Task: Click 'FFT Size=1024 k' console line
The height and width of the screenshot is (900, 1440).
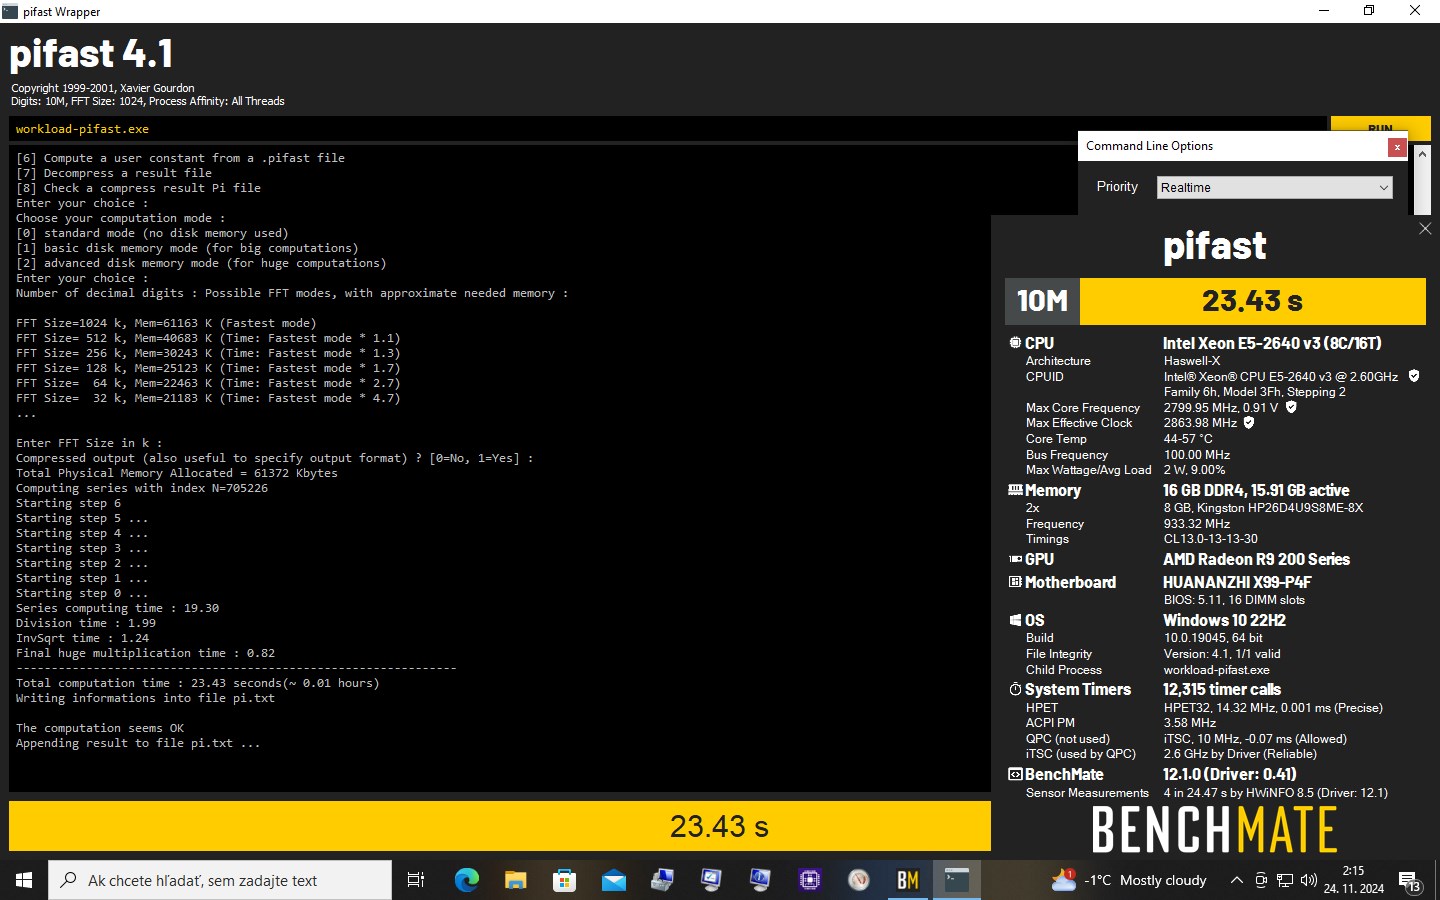Action: [166, 323]
